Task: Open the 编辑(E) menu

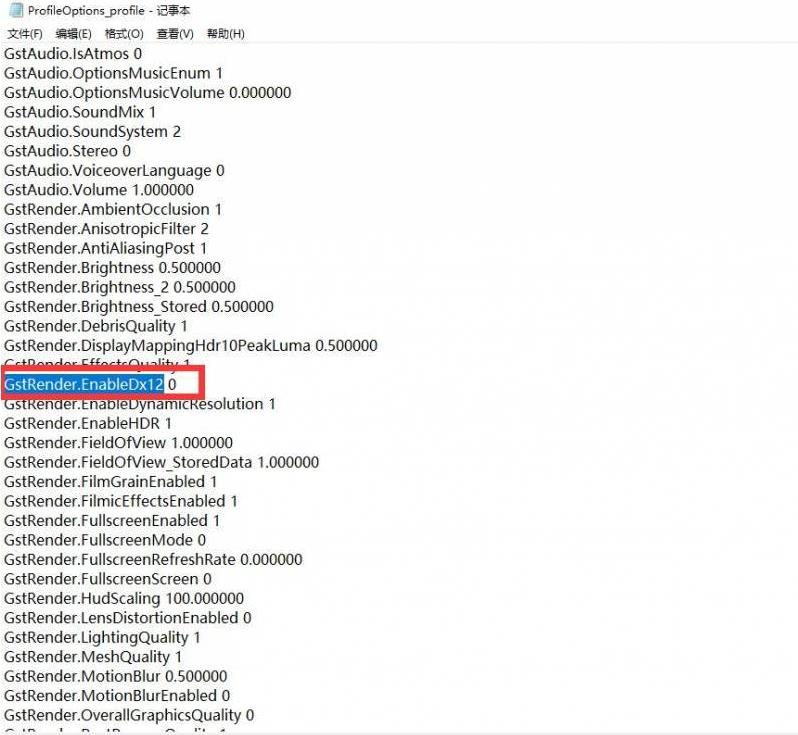Action: 73,34
